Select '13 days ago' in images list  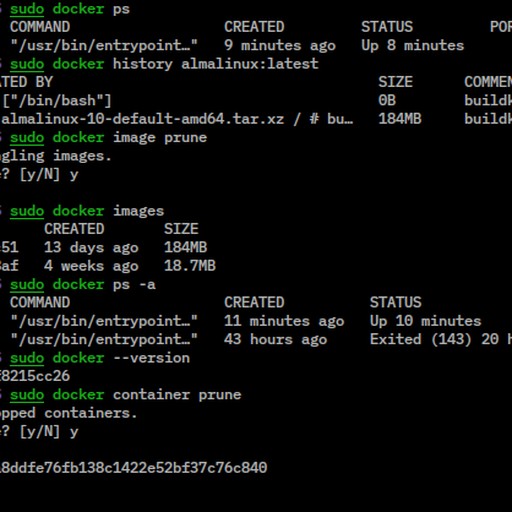point(91,247)
